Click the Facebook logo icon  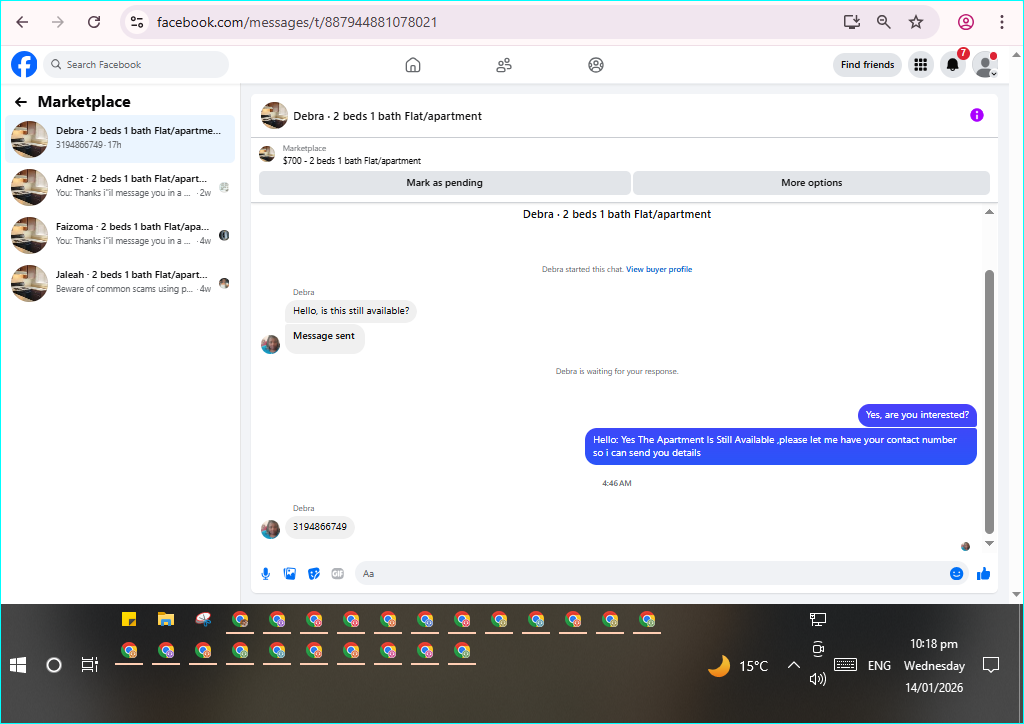click(24, 65)
